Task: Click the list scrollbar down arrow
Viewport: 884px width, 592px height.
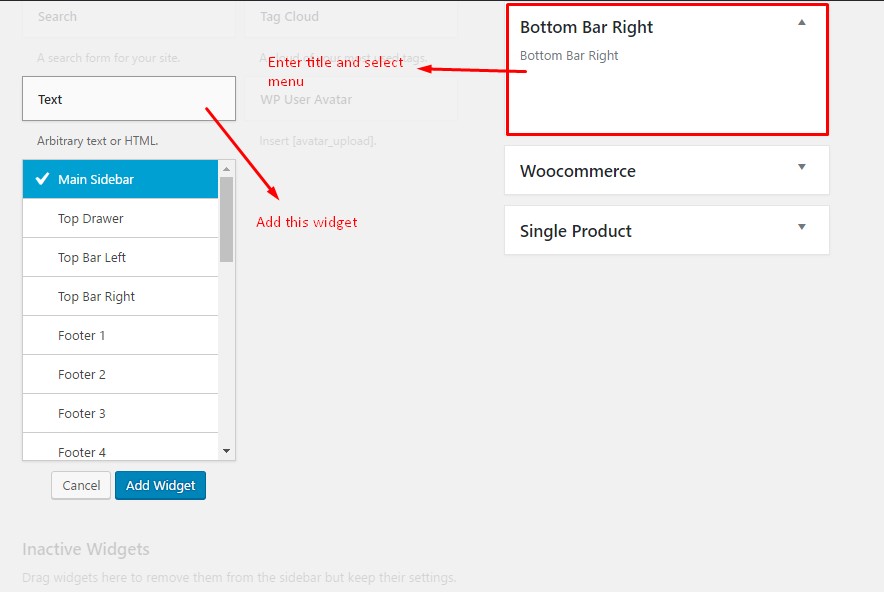Action: tap(226, 450)
